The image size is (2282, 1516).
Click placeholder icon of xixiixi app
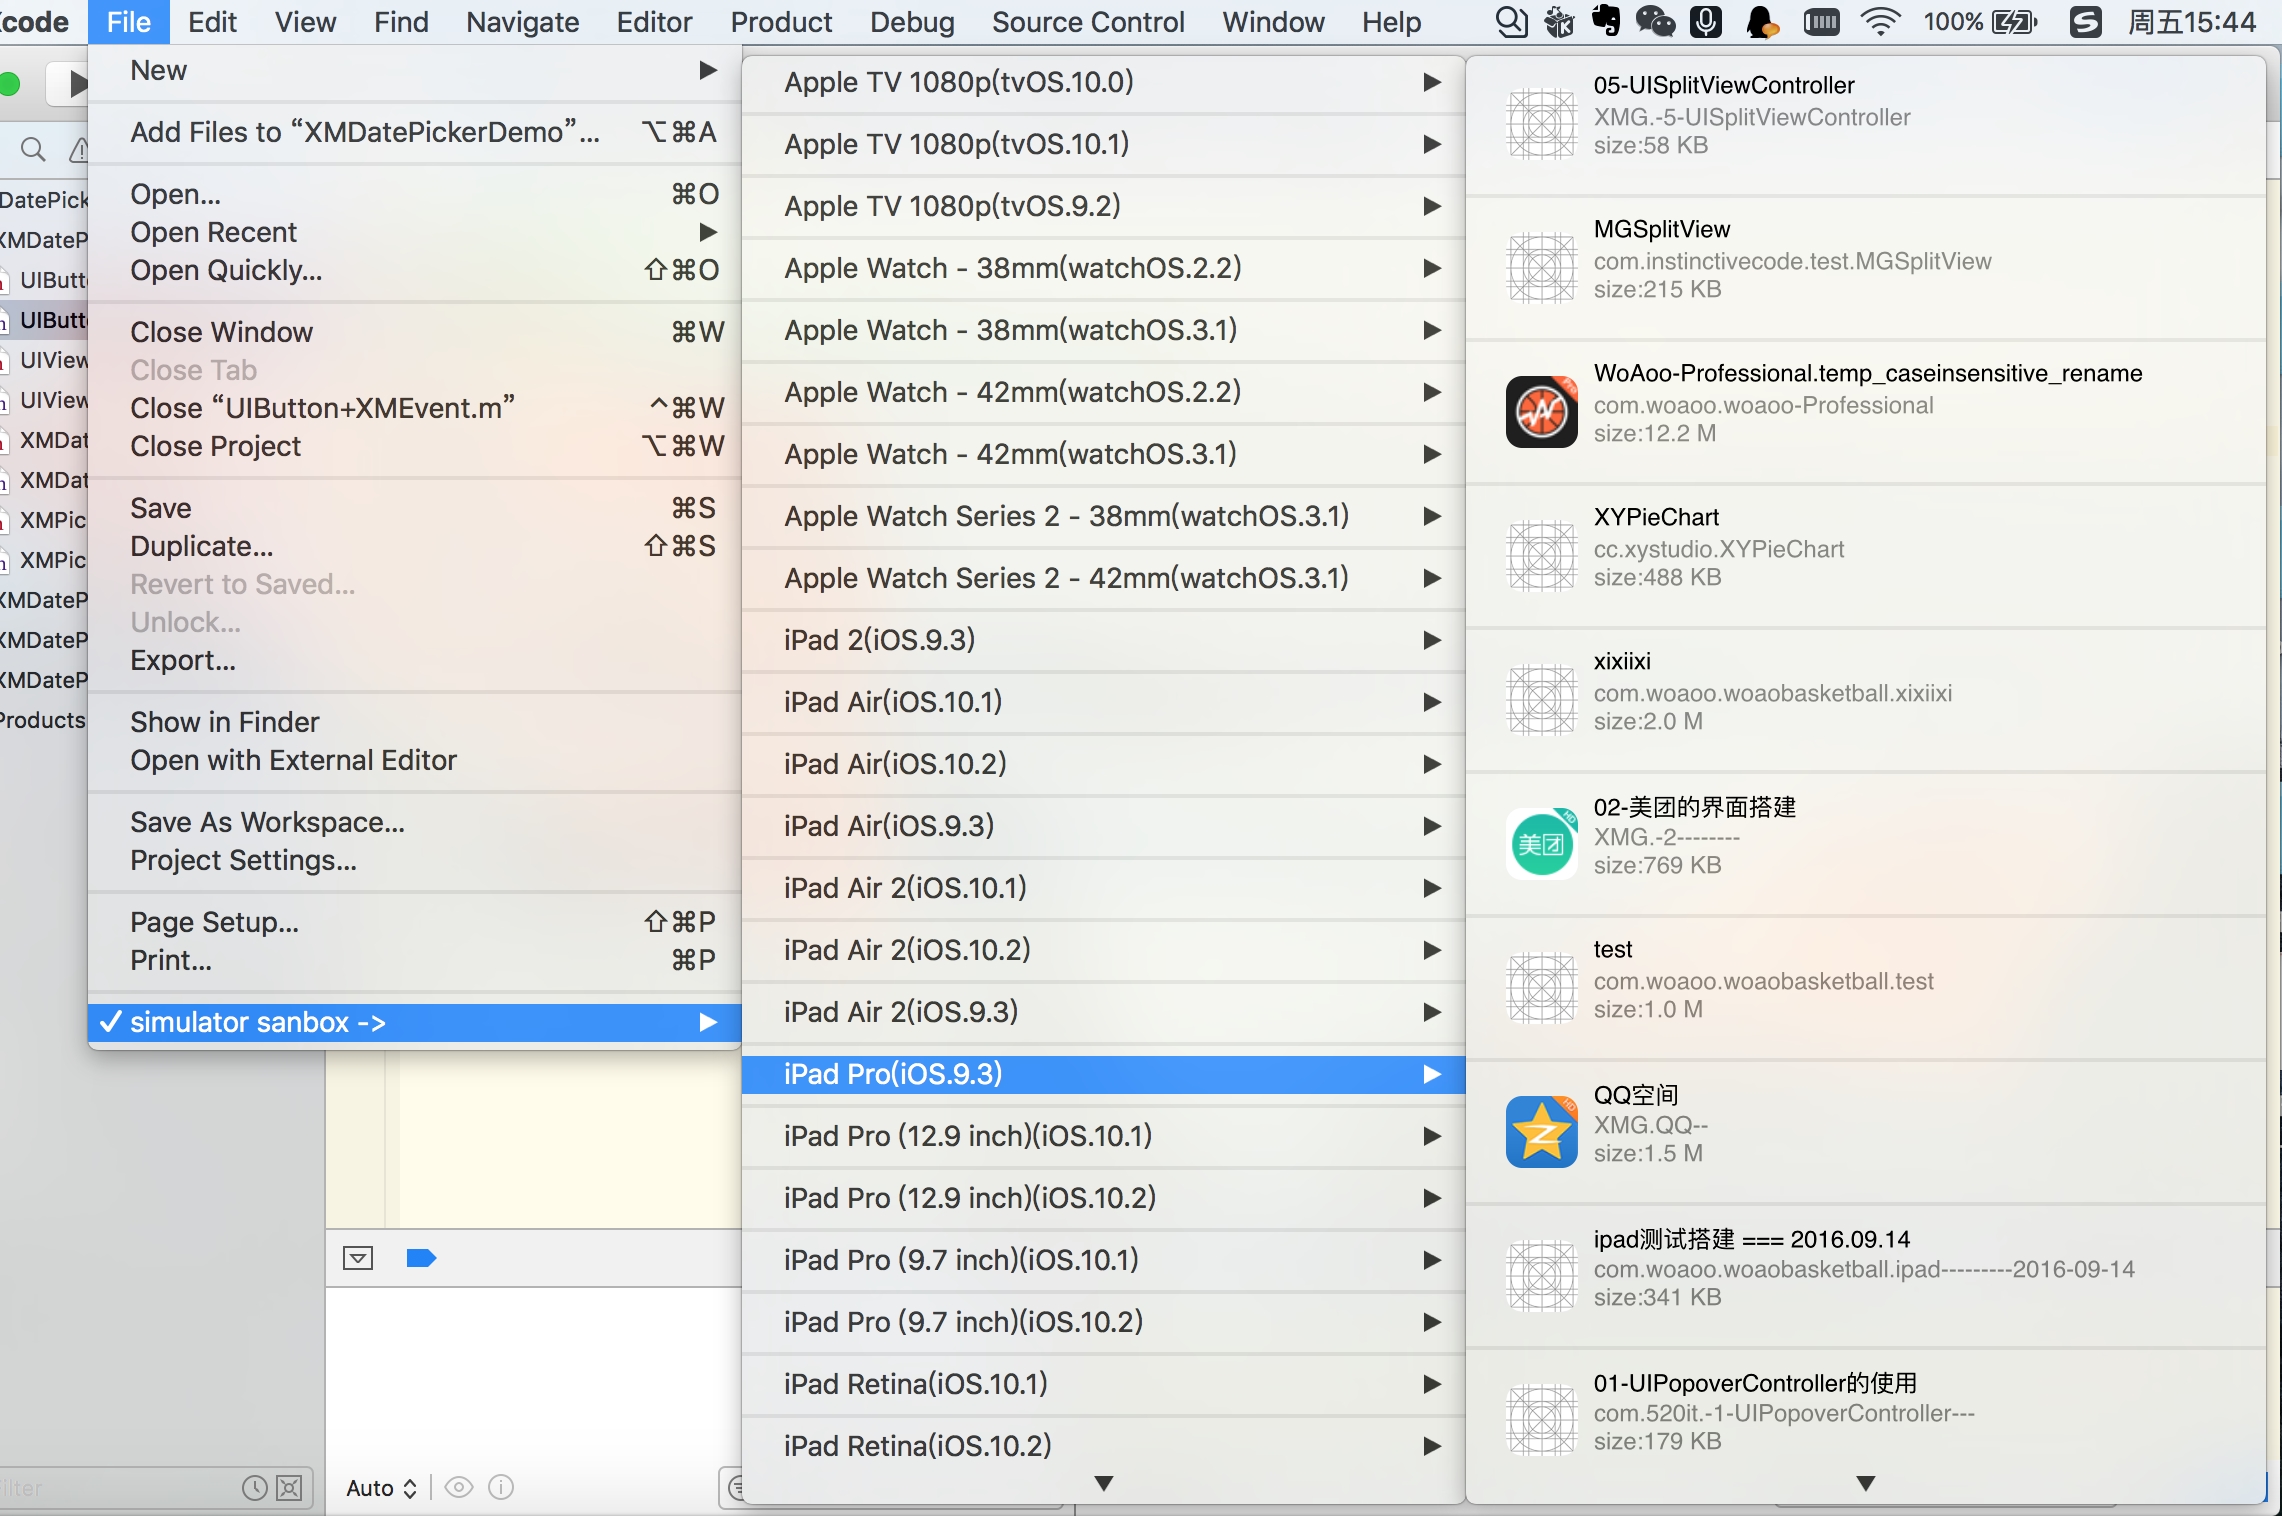click(1541, 699)
